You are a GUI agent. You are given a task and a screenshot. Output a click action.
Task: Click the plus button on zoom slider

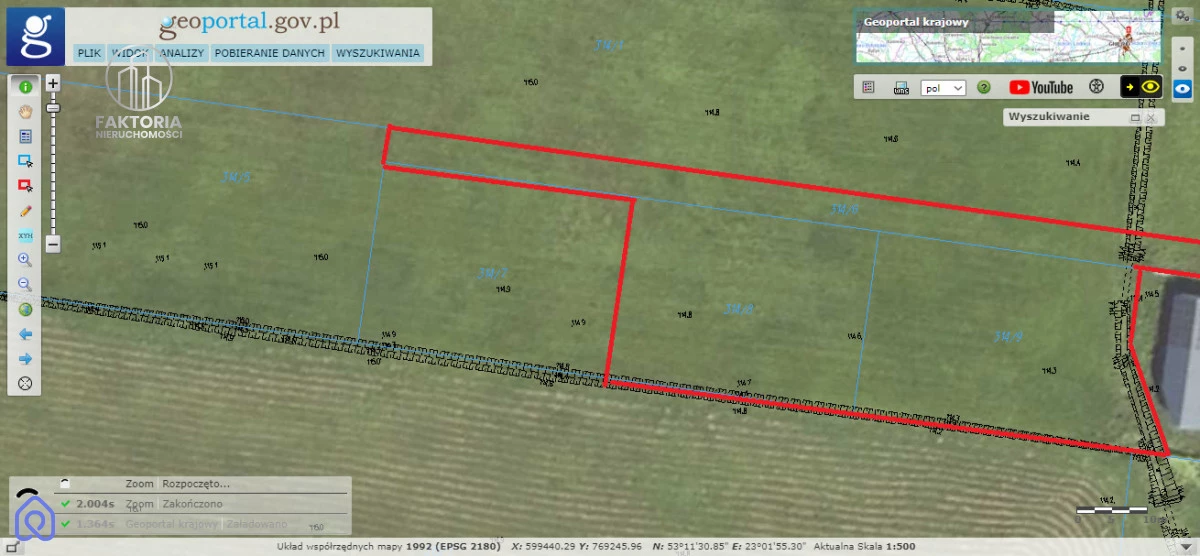click(x=53, y=83)
